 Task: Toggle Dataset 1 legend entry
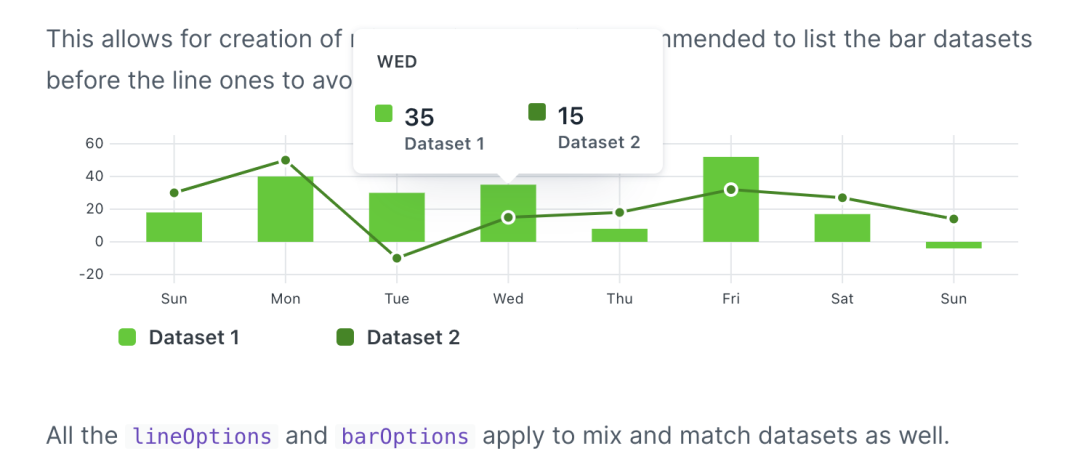(179, 337)
